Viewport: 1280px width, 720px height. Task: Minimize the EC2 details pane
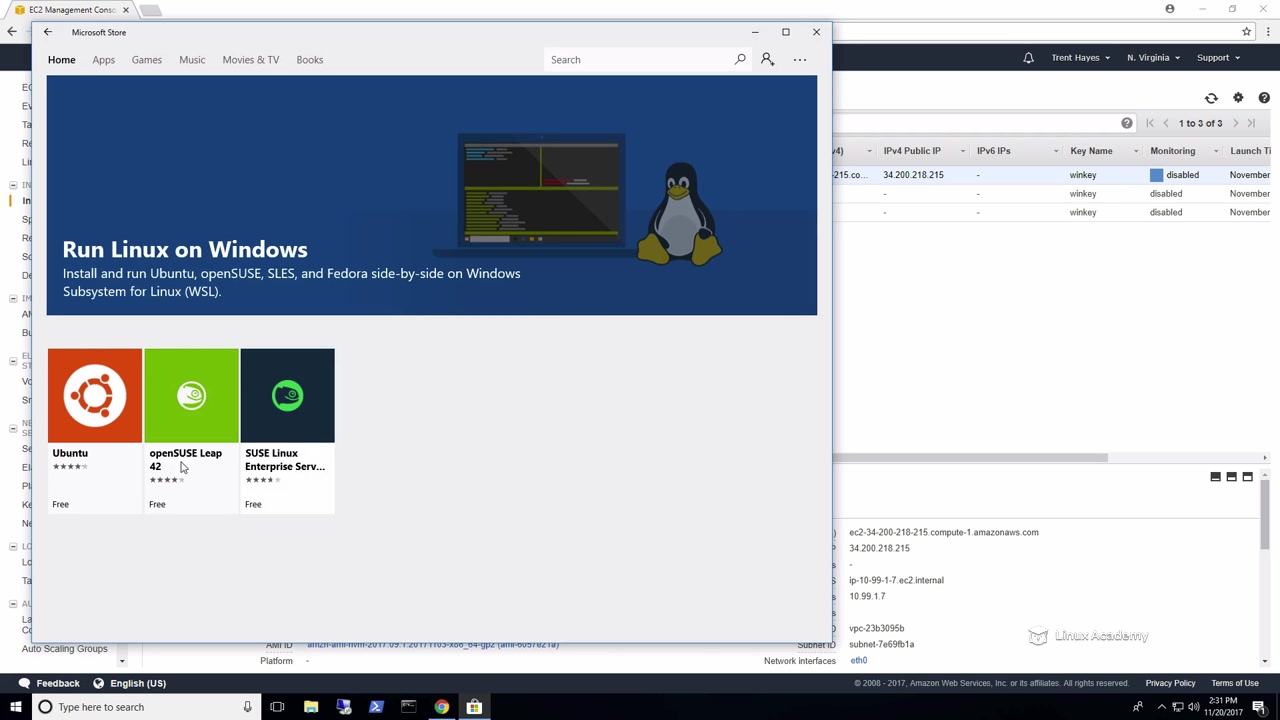tap(1216, 477)
